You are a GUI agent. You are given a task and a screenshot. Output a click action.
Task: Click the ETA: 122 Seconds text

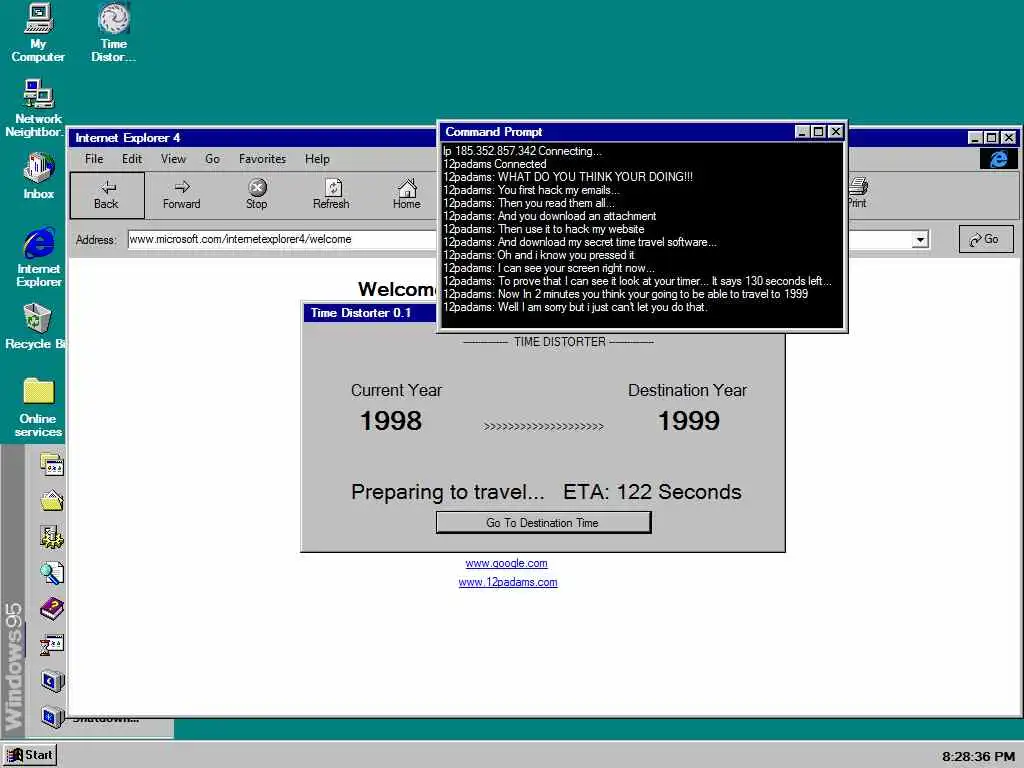coord(652,492)
